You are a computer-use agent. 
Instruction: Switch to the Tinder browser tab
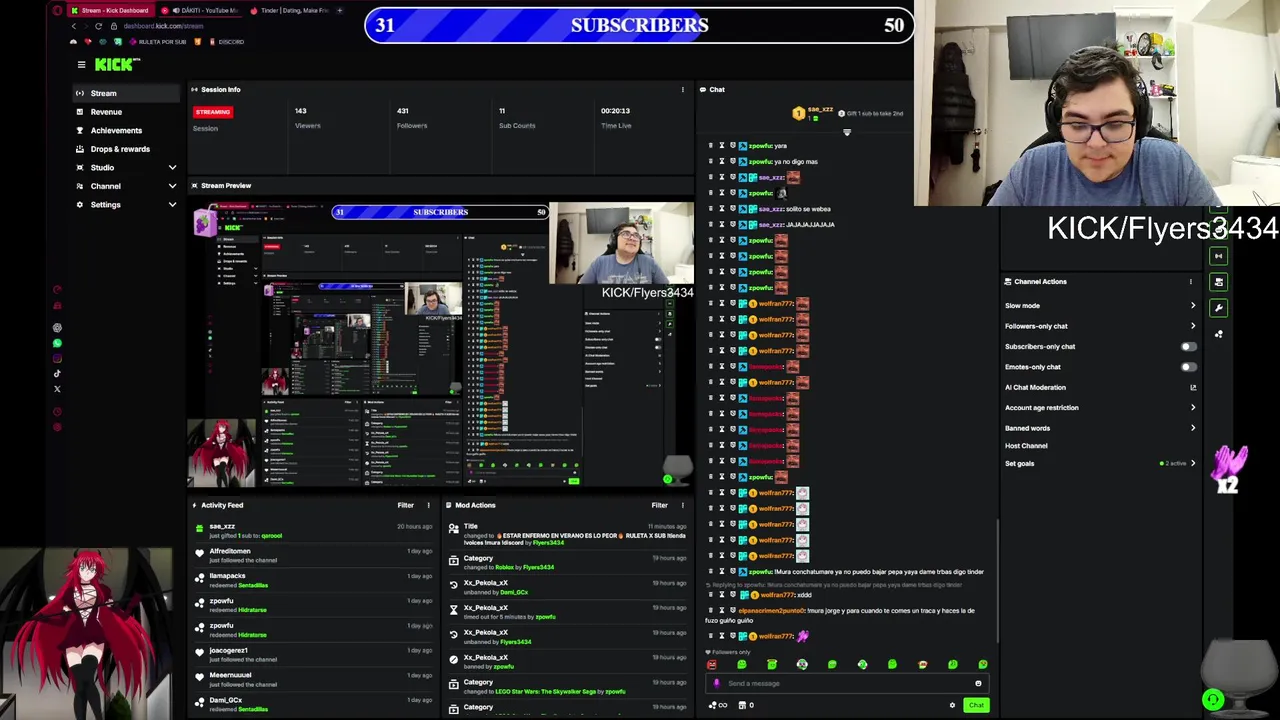click(x=289, y=10)
